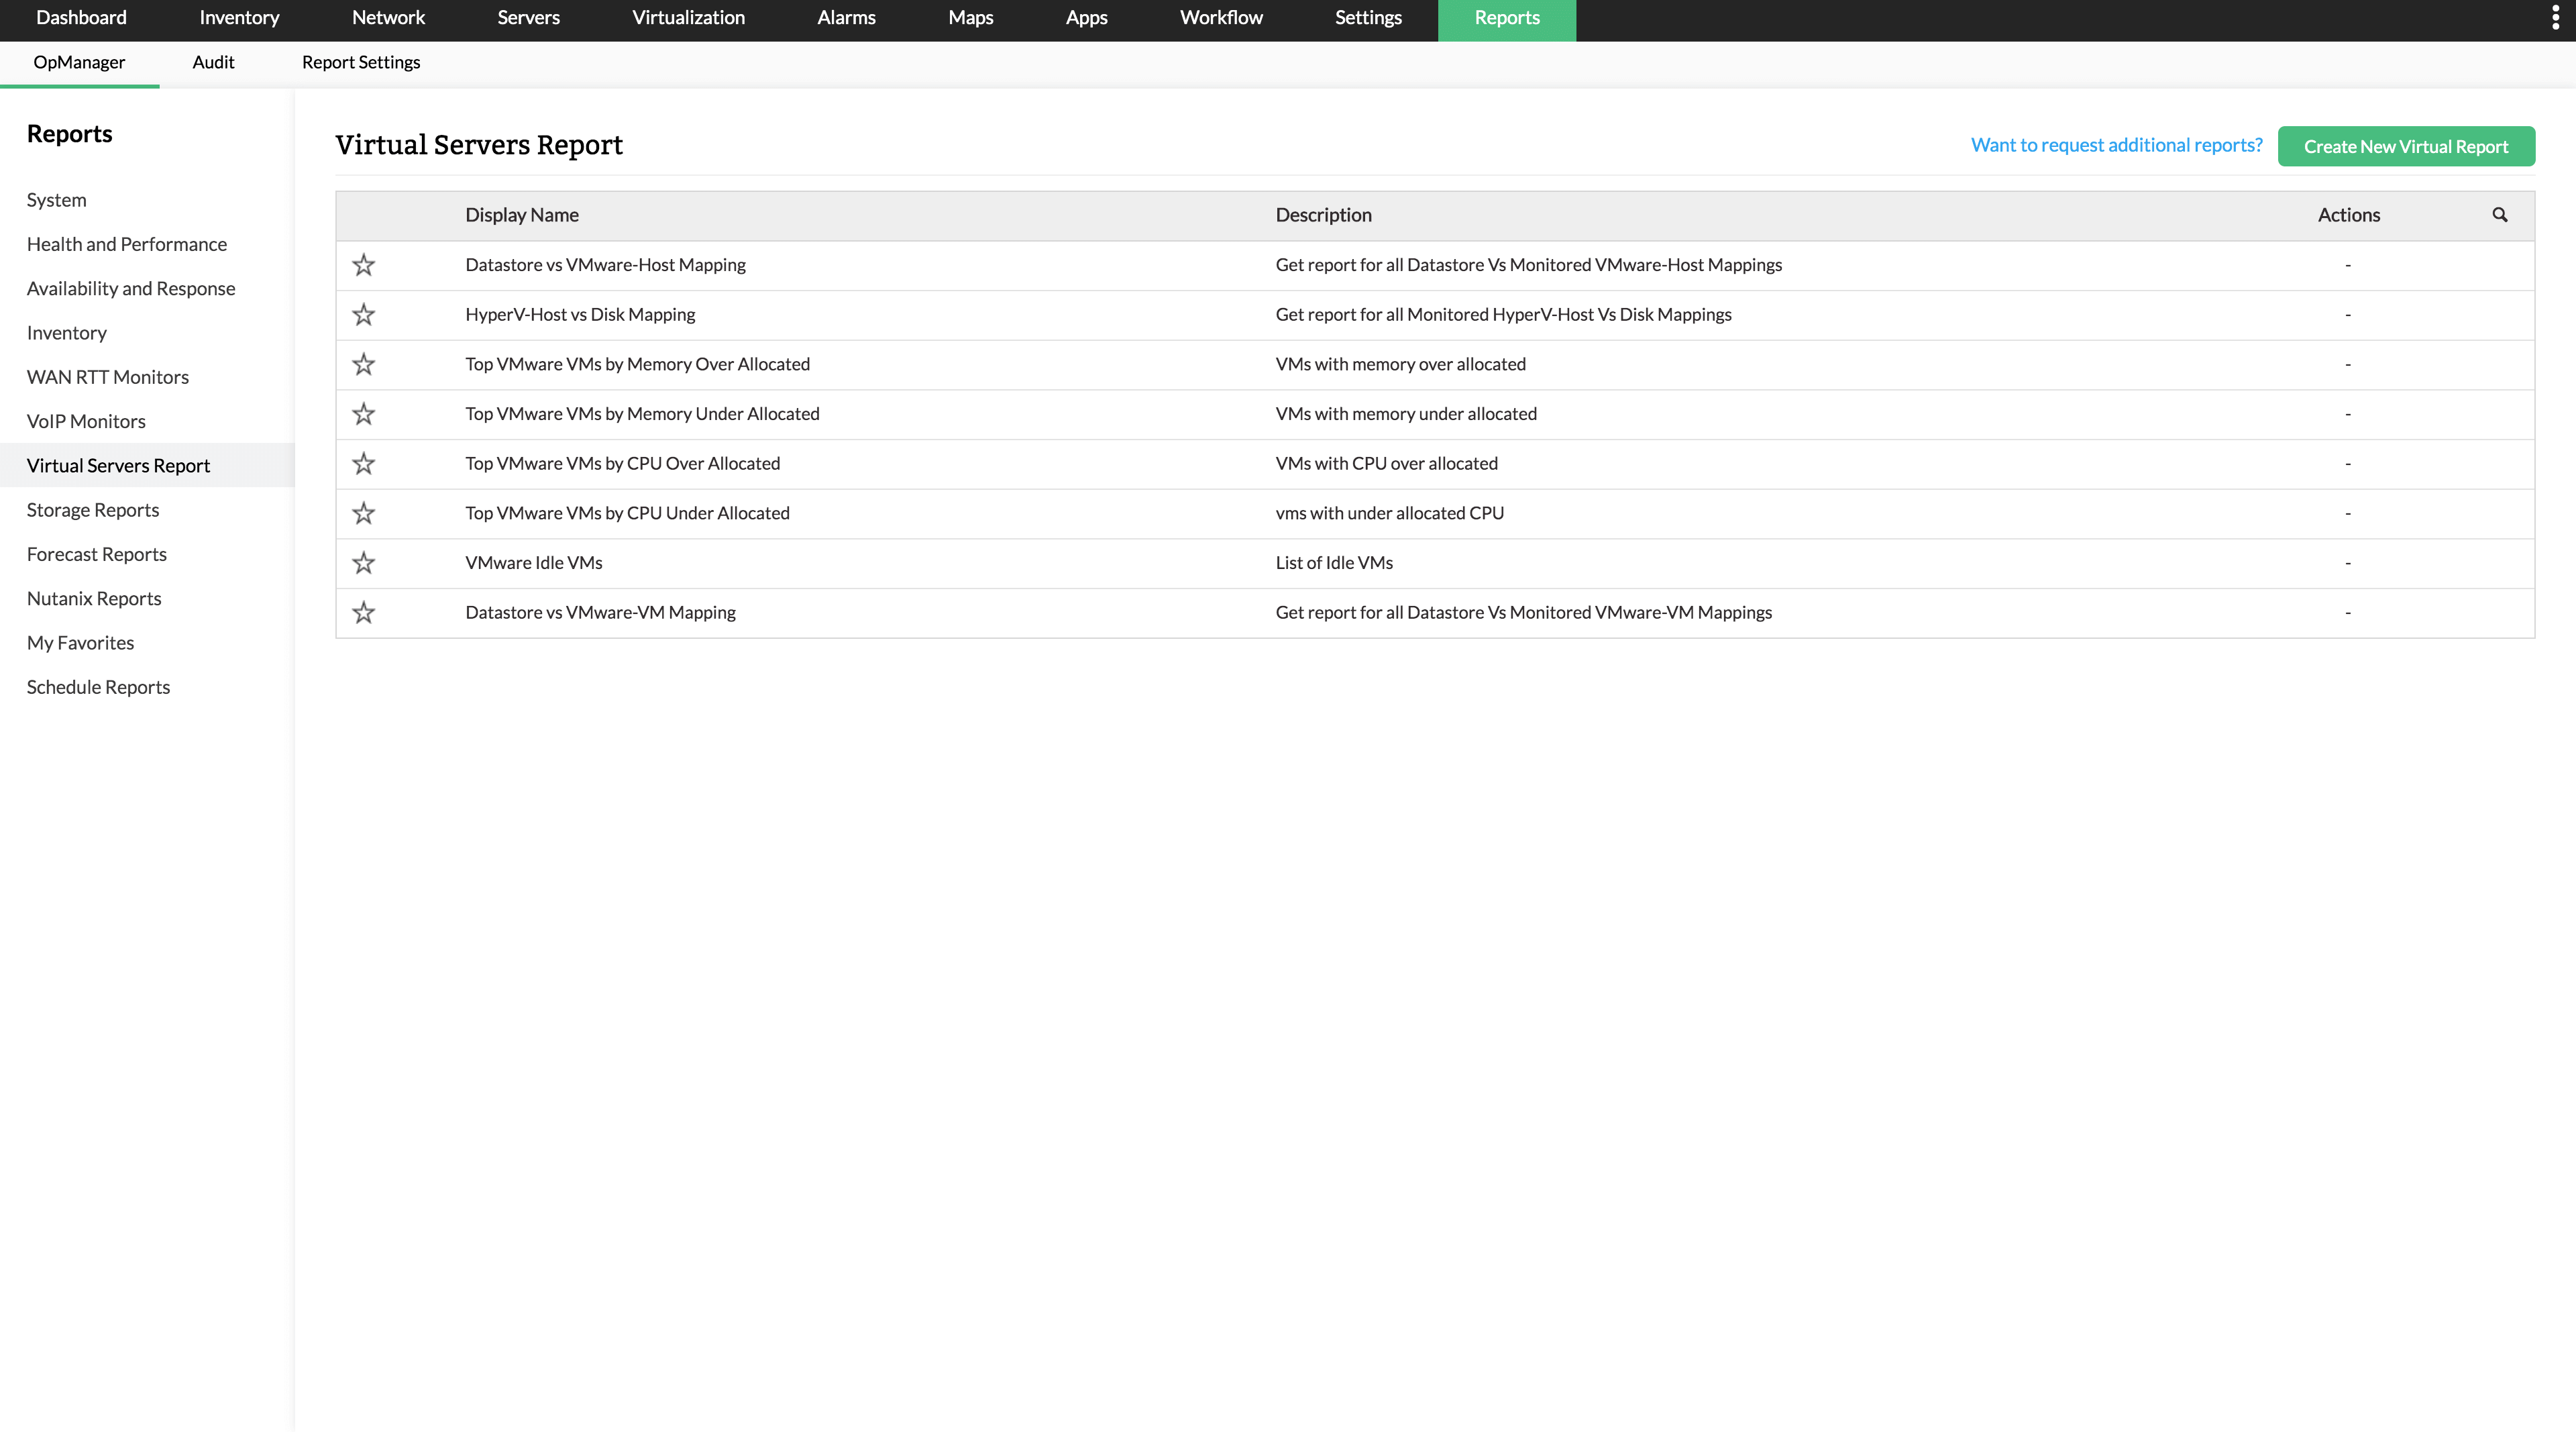Viewport: 2576px width, 1432px height.
Task: Open Schedule Reports in the sidebar
Action: coord(98,686)
